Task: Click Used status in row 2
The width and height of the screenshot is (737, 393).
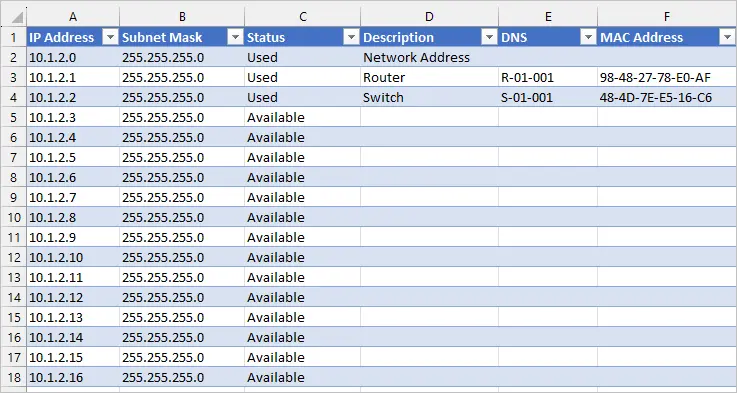Action: point(303,57)
